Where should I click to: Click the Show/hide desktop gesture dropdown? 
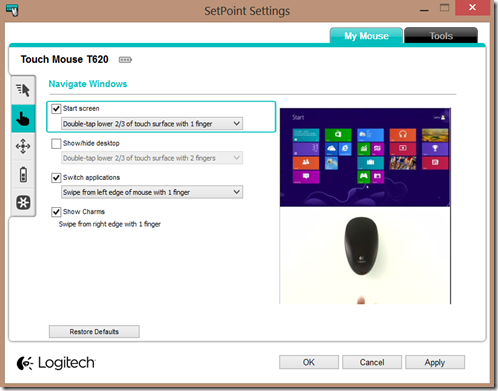point(152,158)
